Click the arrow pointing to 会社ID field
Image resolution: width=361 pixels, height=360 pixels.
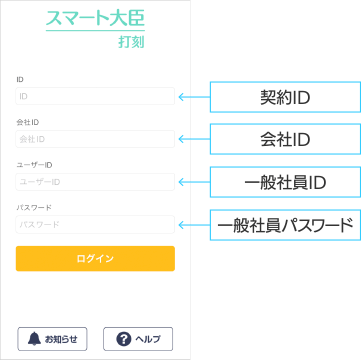(194, 139)
